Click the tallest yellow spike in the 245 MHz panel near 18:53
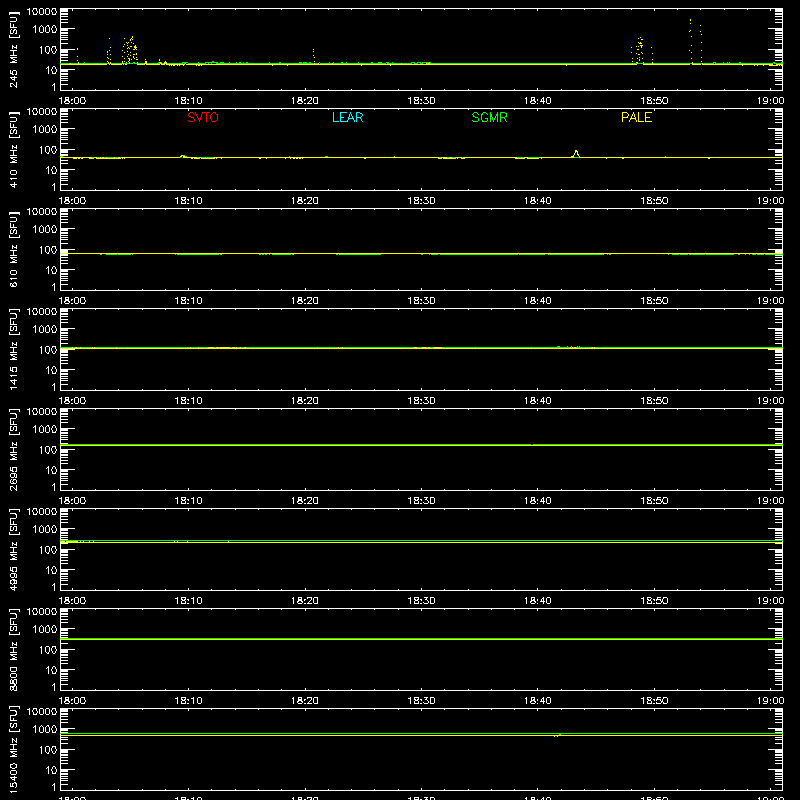800x800 pixels. 691,41
